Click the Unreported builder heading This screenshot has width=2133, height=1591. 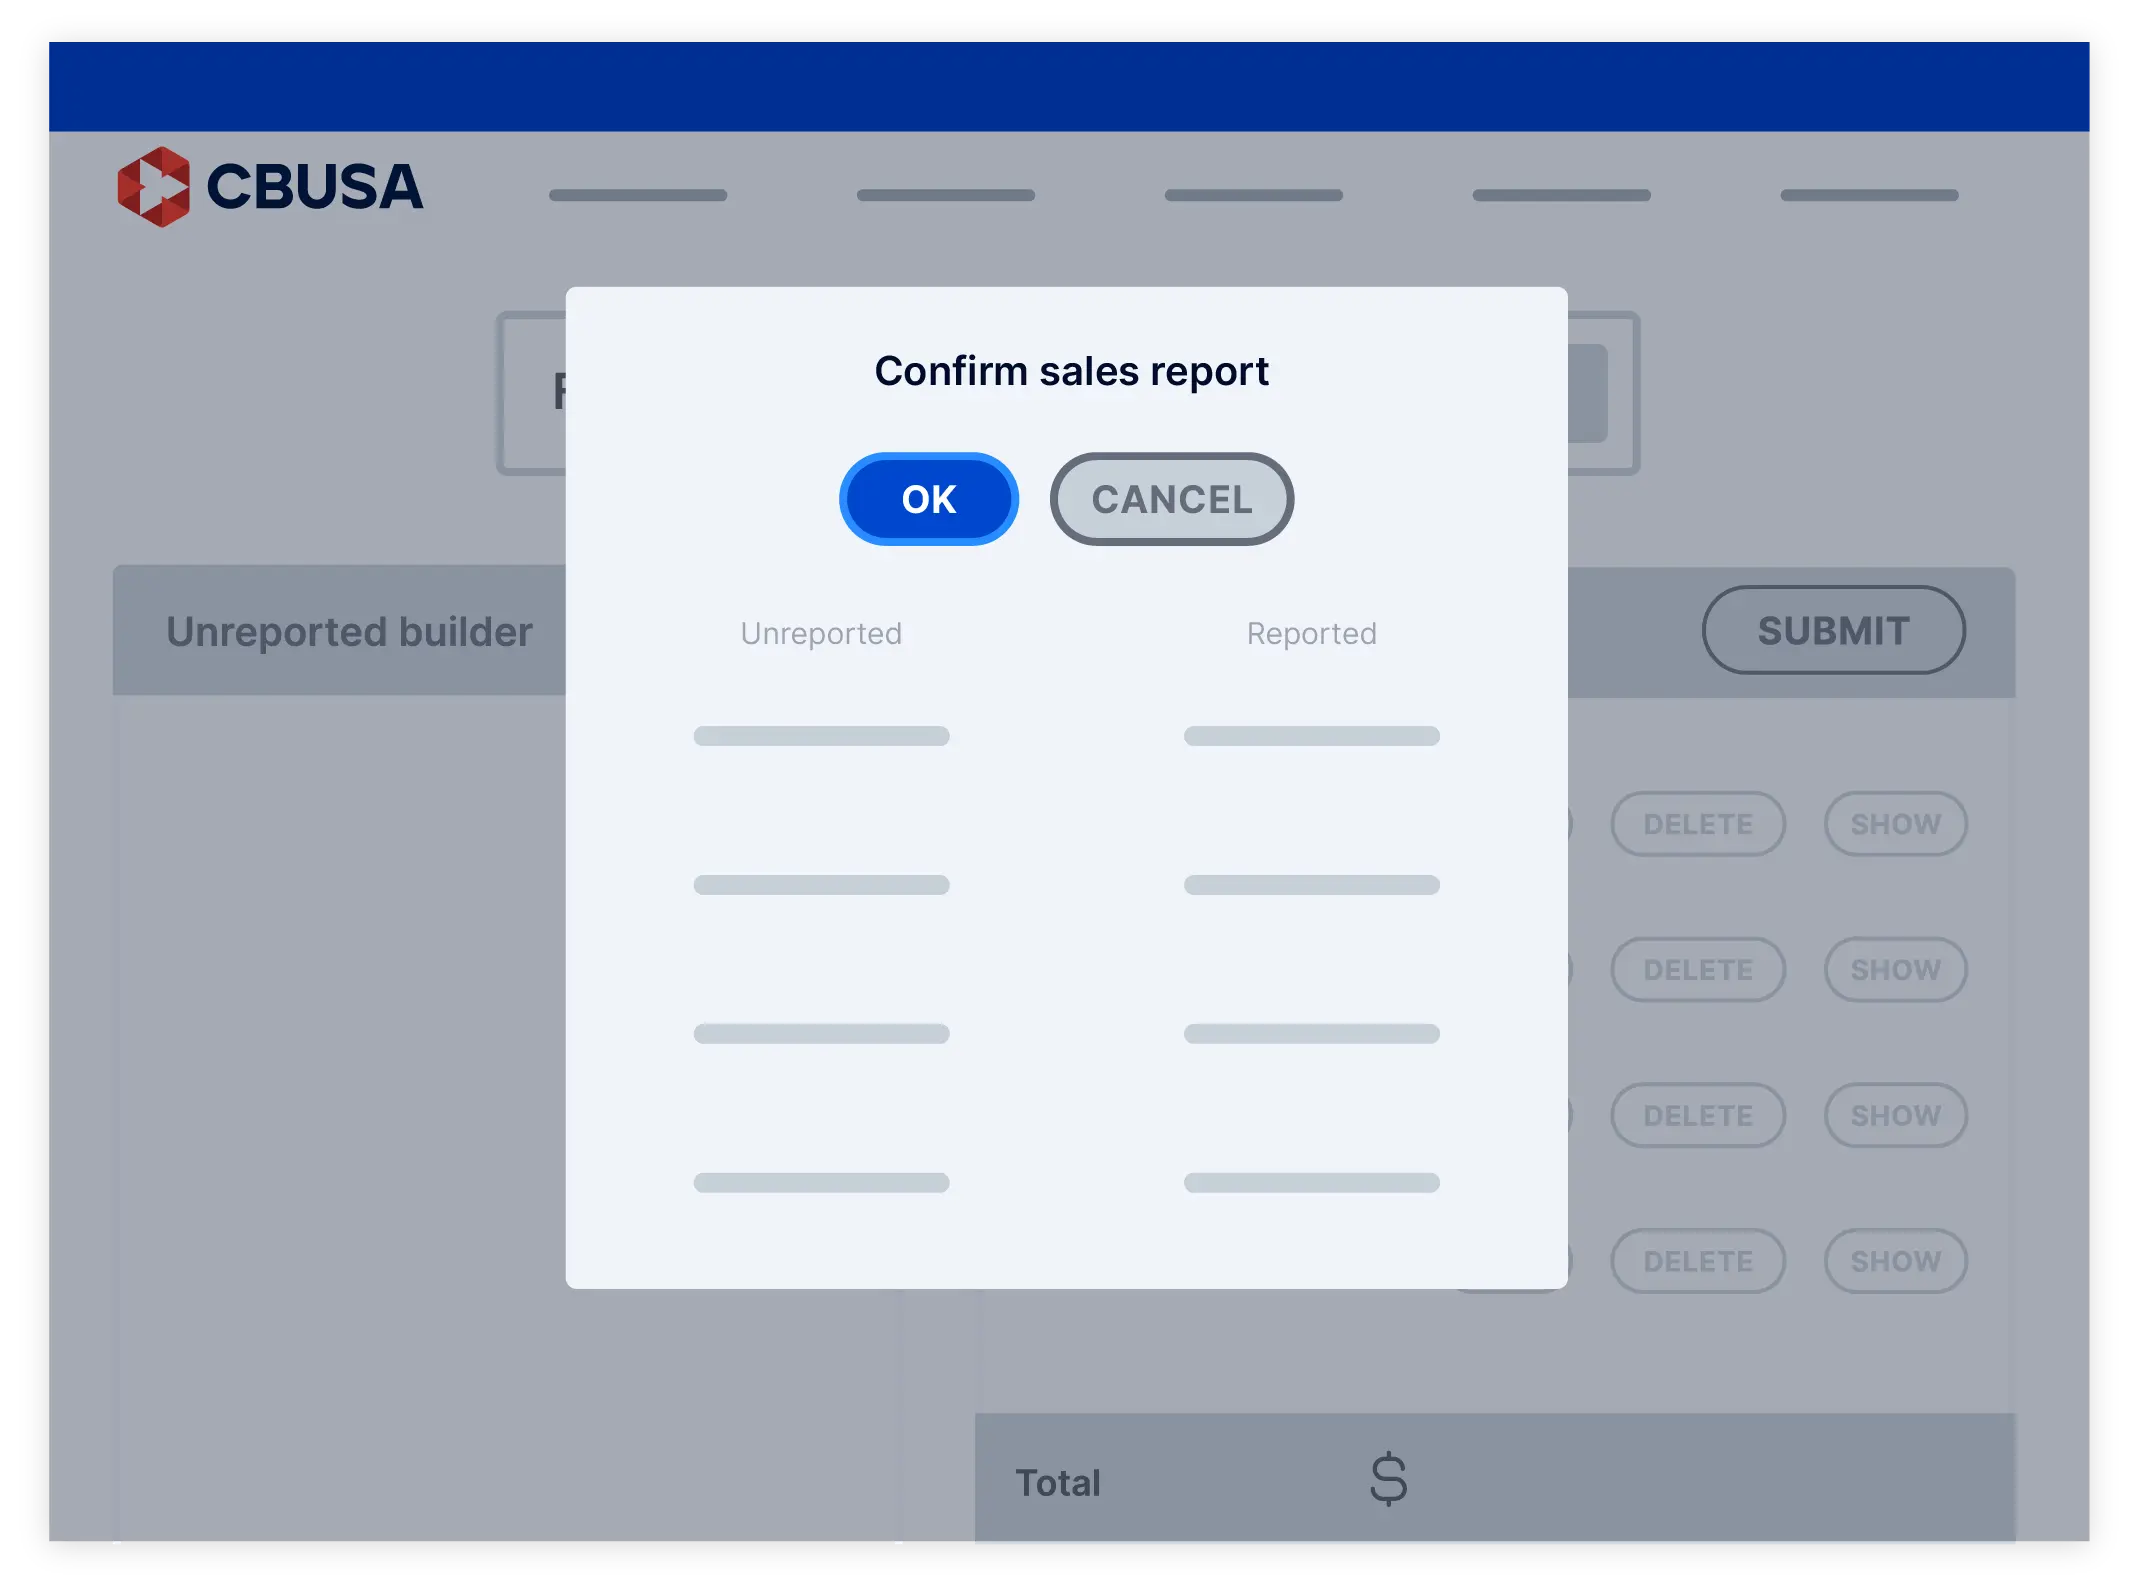point(349,632)
